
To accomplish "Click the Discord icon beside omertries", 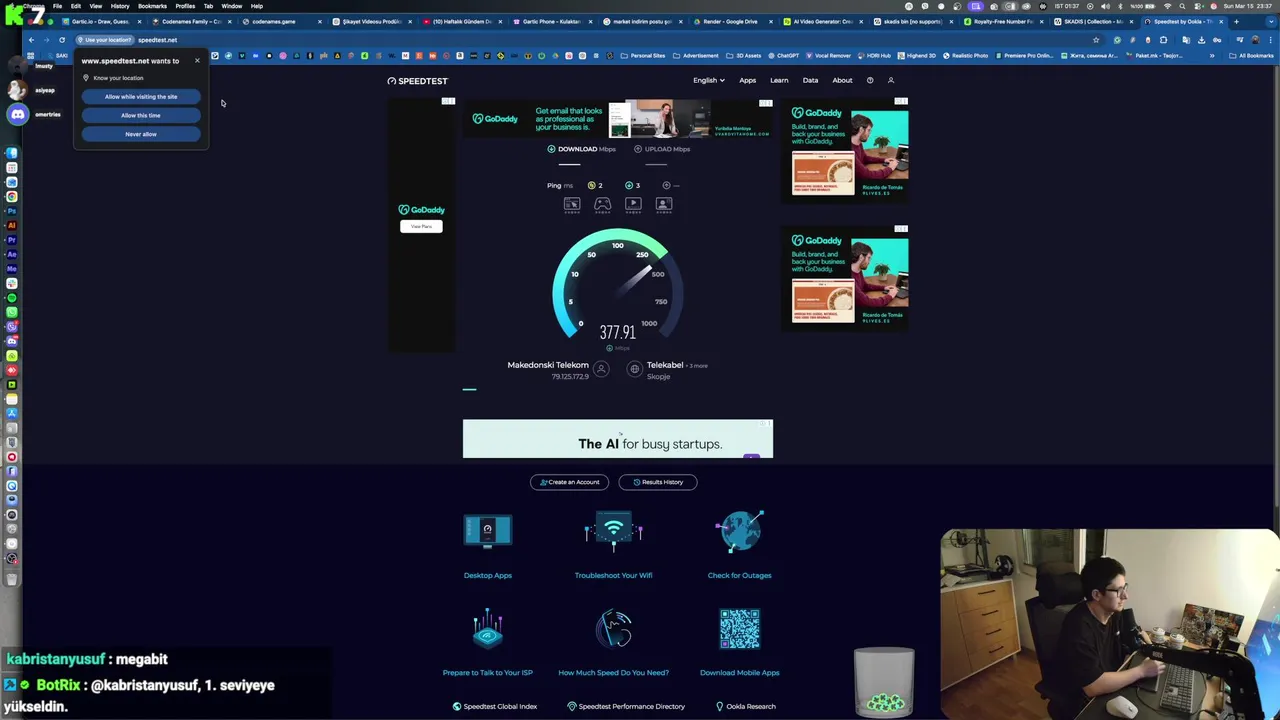I will [18, 114].
